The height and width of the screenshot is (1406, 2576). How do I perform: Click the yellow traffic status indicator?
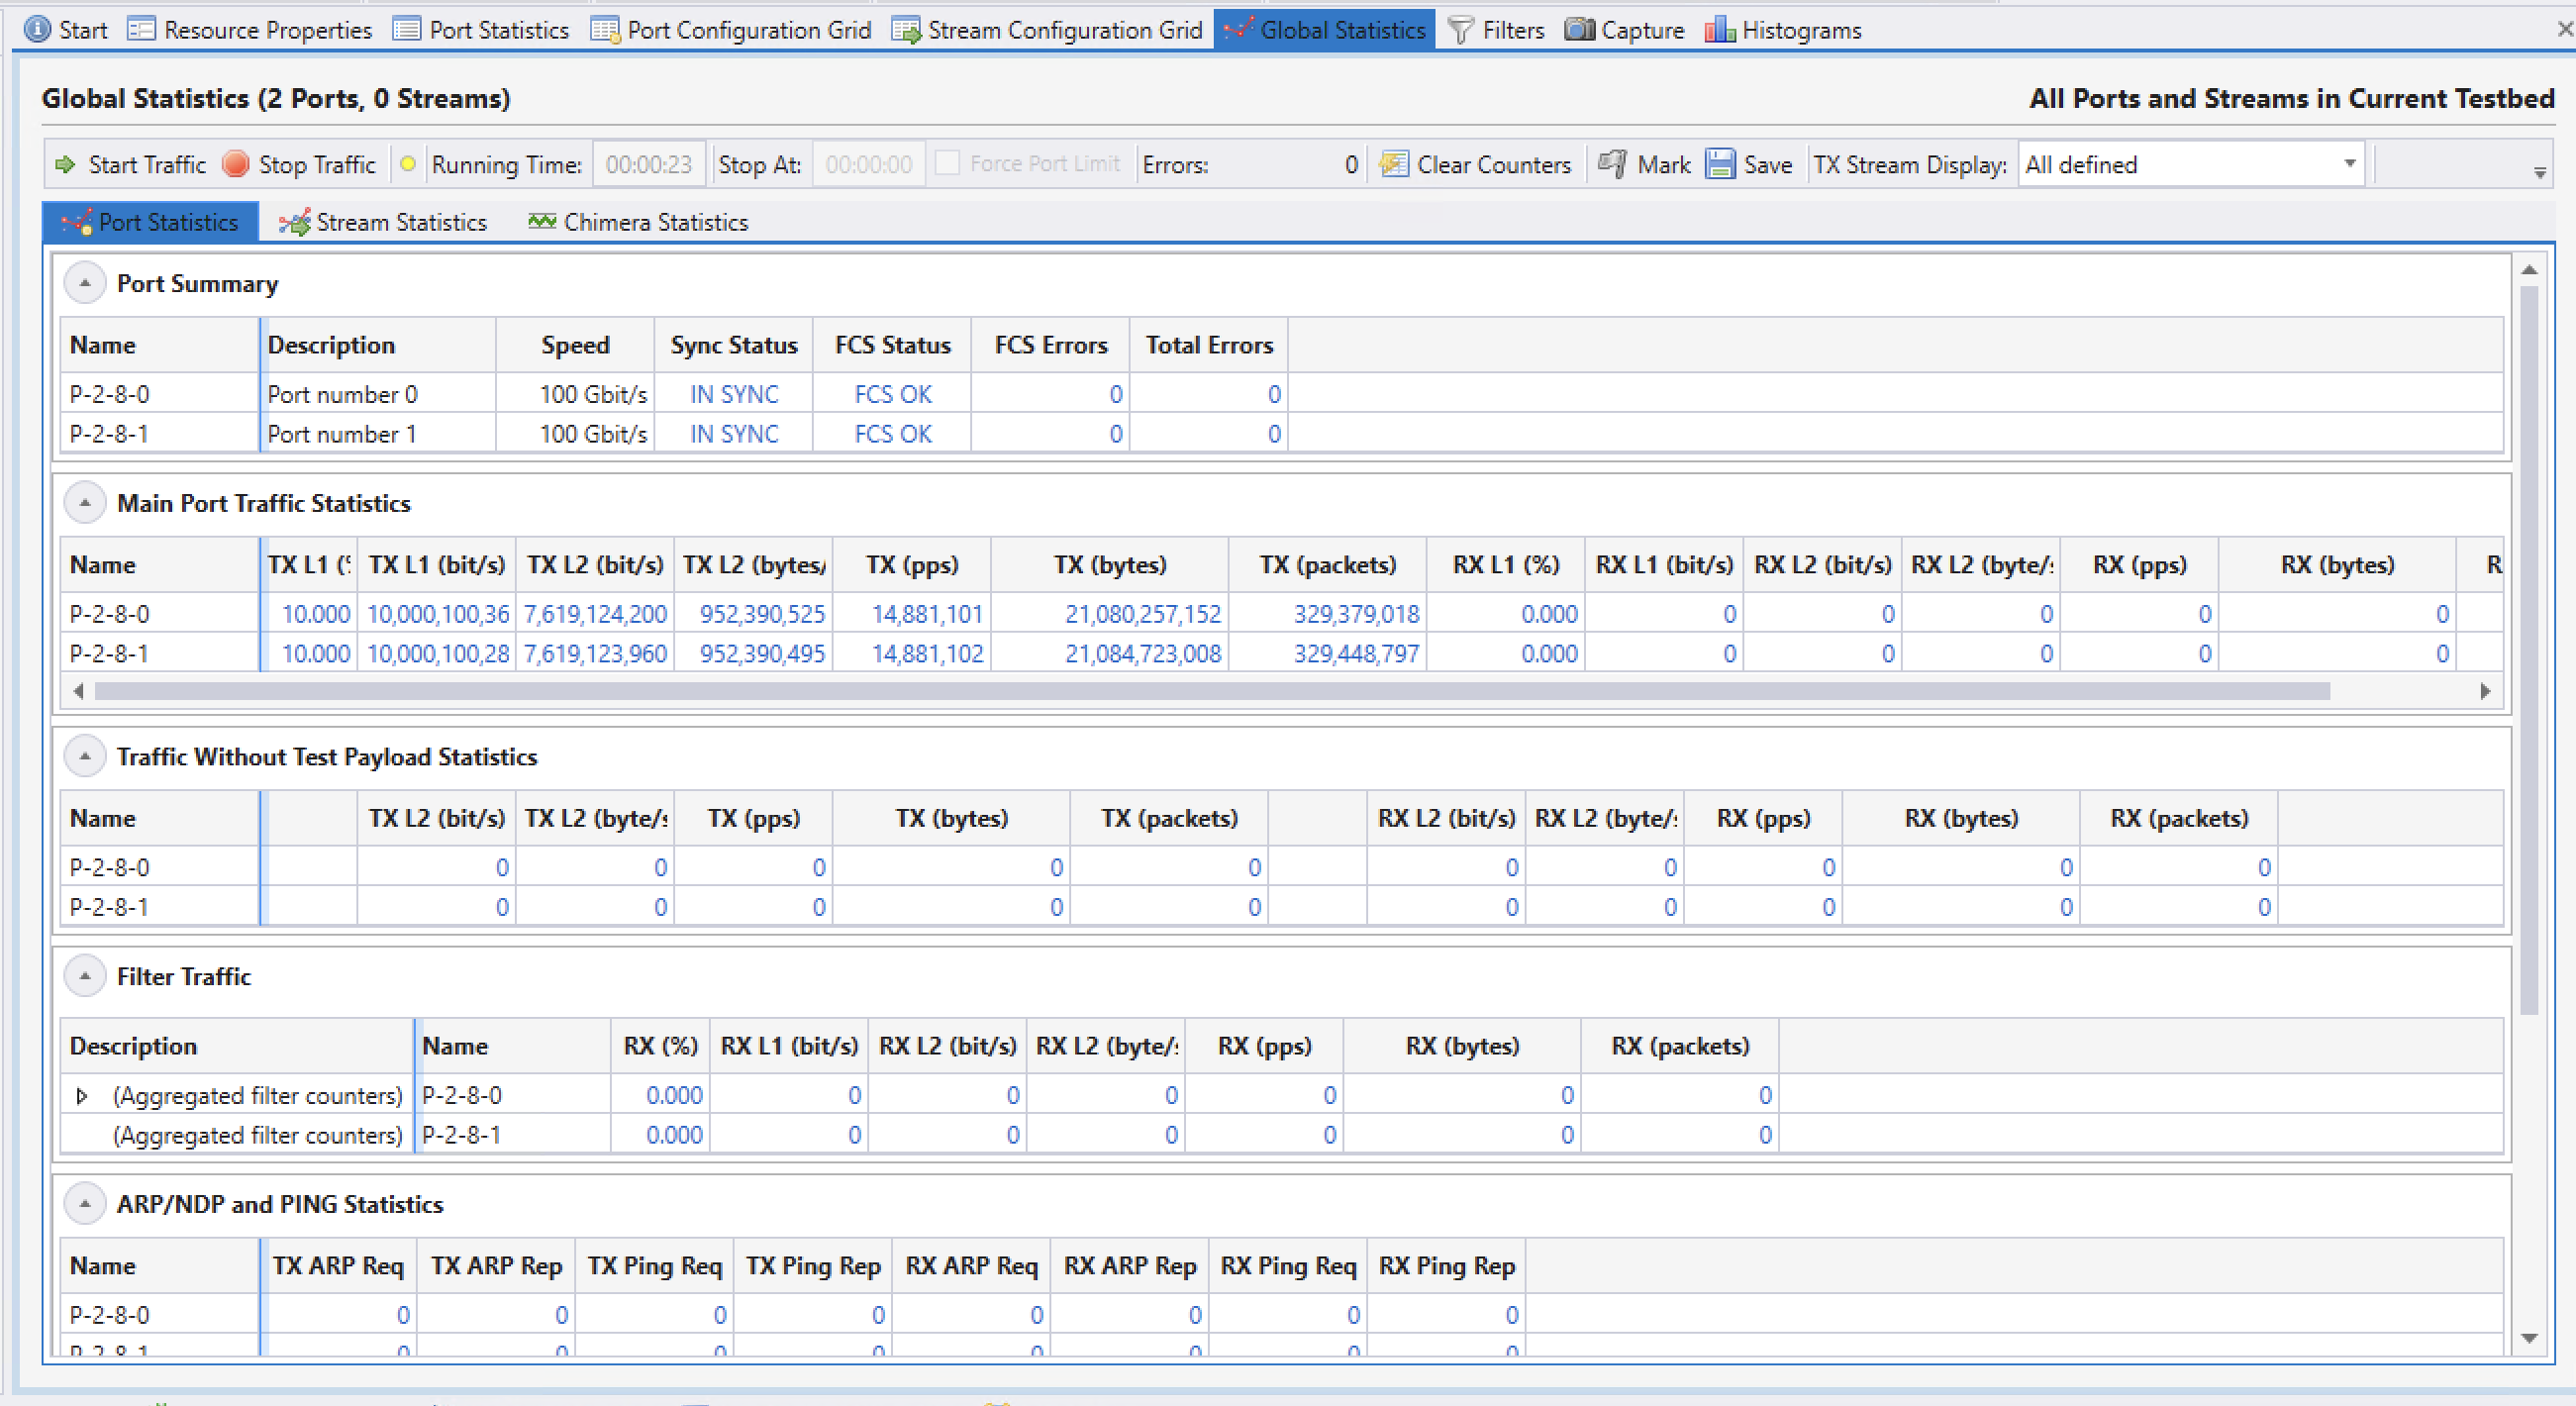pyautogui.click(x=407, y=164)
